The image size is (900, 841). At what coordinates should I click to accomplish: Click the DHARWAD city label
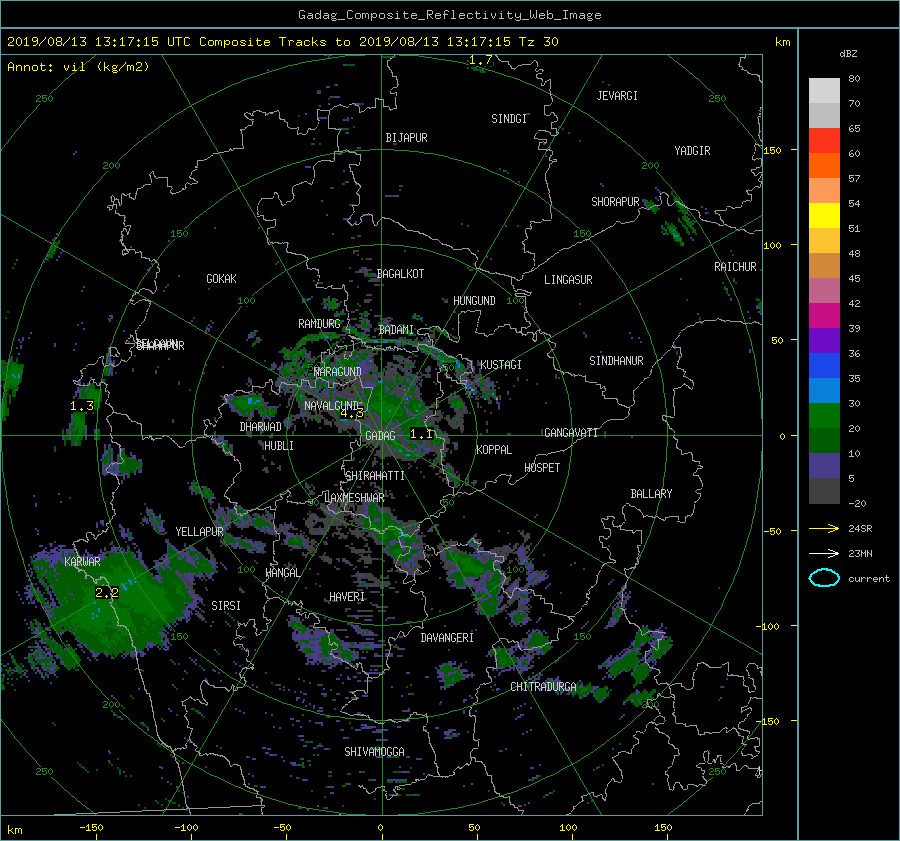click(x=260, y=427)
